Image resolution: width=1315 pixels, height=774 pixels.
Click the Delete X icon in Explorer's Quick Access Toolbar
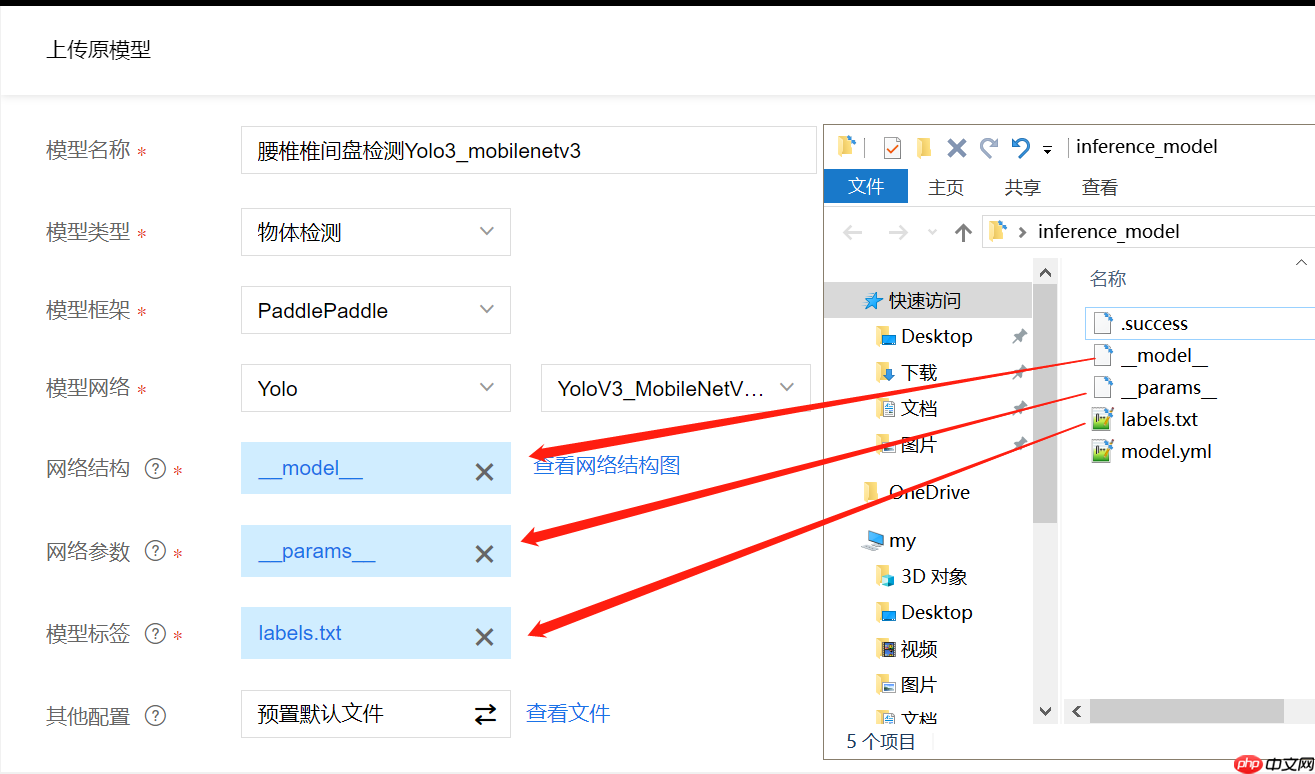[956, 147]
